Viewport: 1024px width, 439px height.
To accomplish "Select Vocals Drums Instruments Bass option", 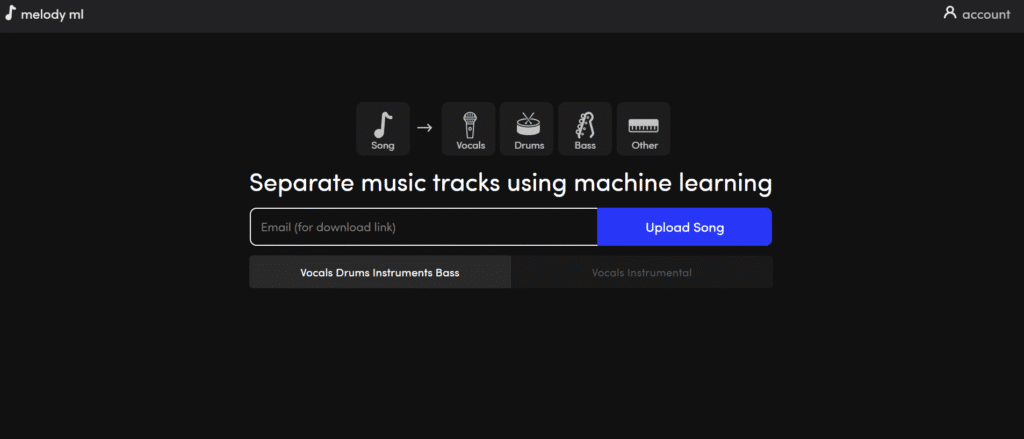I will [380, 272].
